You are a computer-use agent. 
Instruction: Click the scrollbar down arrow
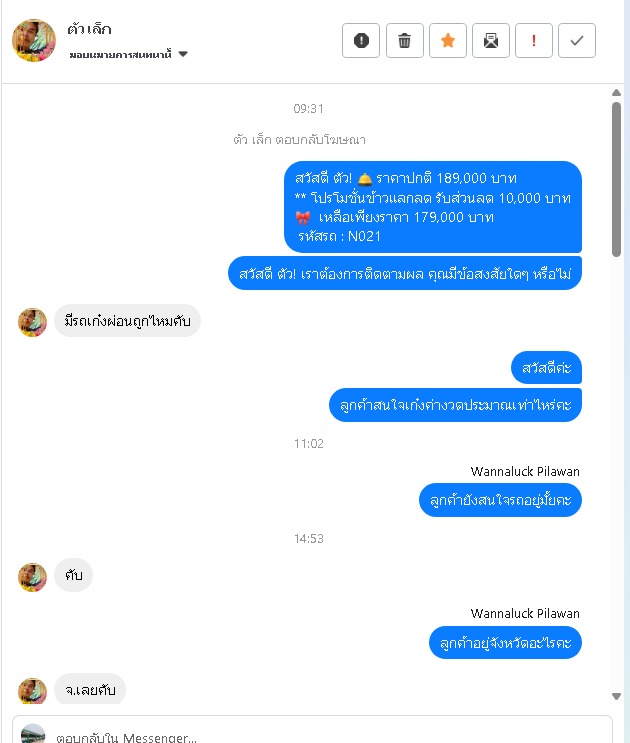point(616,696)
